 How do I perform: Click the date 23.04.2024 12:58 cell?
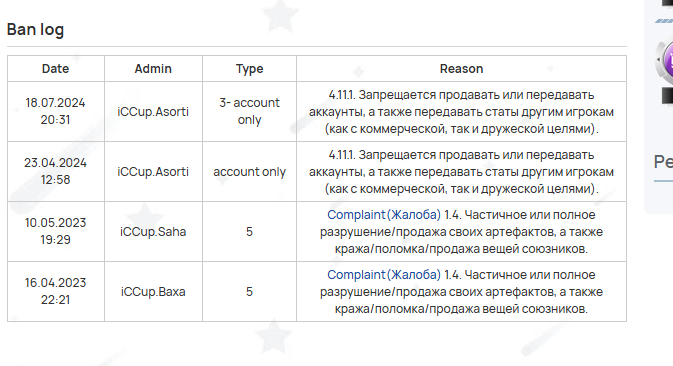point(55,171)
